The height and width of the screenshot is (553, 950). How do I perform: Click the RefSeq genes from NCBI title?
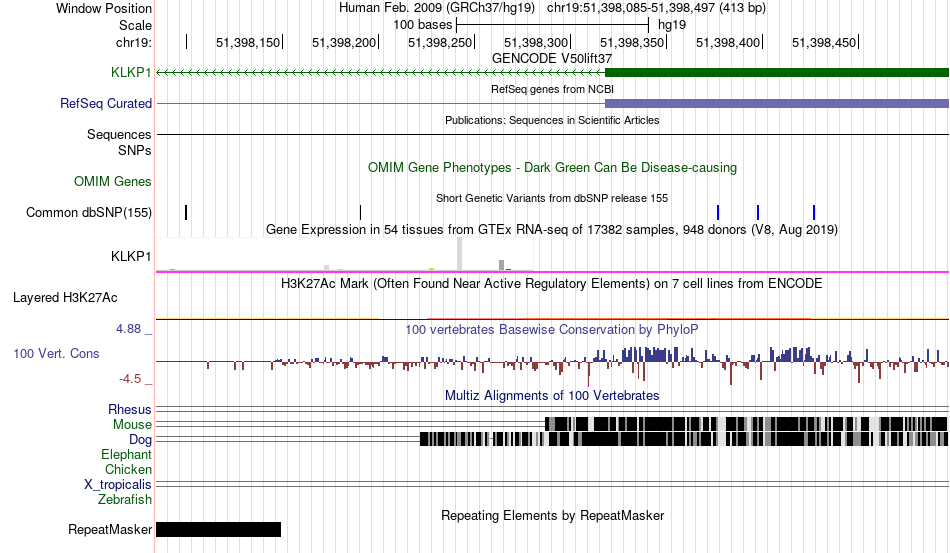tap(553, 90)
